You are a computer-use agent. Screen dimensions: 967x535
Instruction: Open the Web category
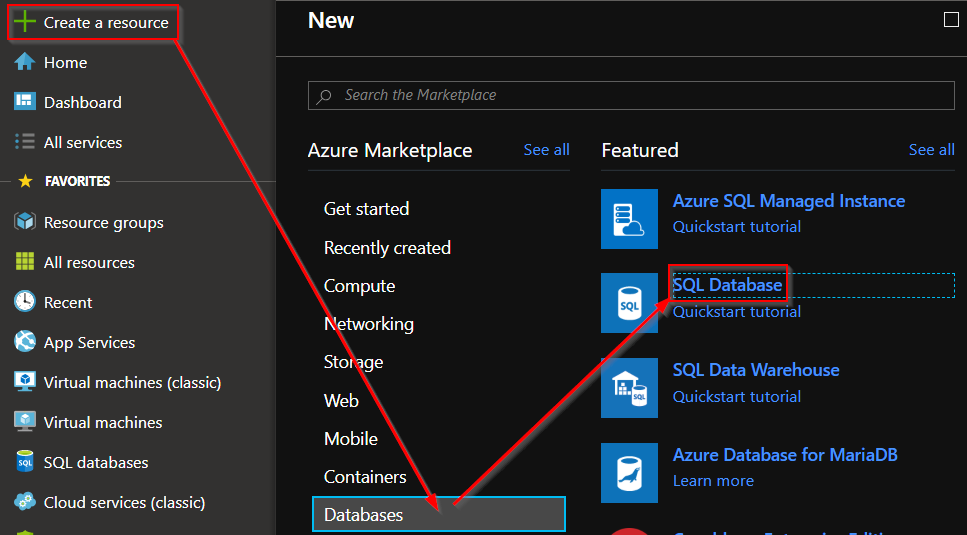pyautogui.click(x=341, y=401)
